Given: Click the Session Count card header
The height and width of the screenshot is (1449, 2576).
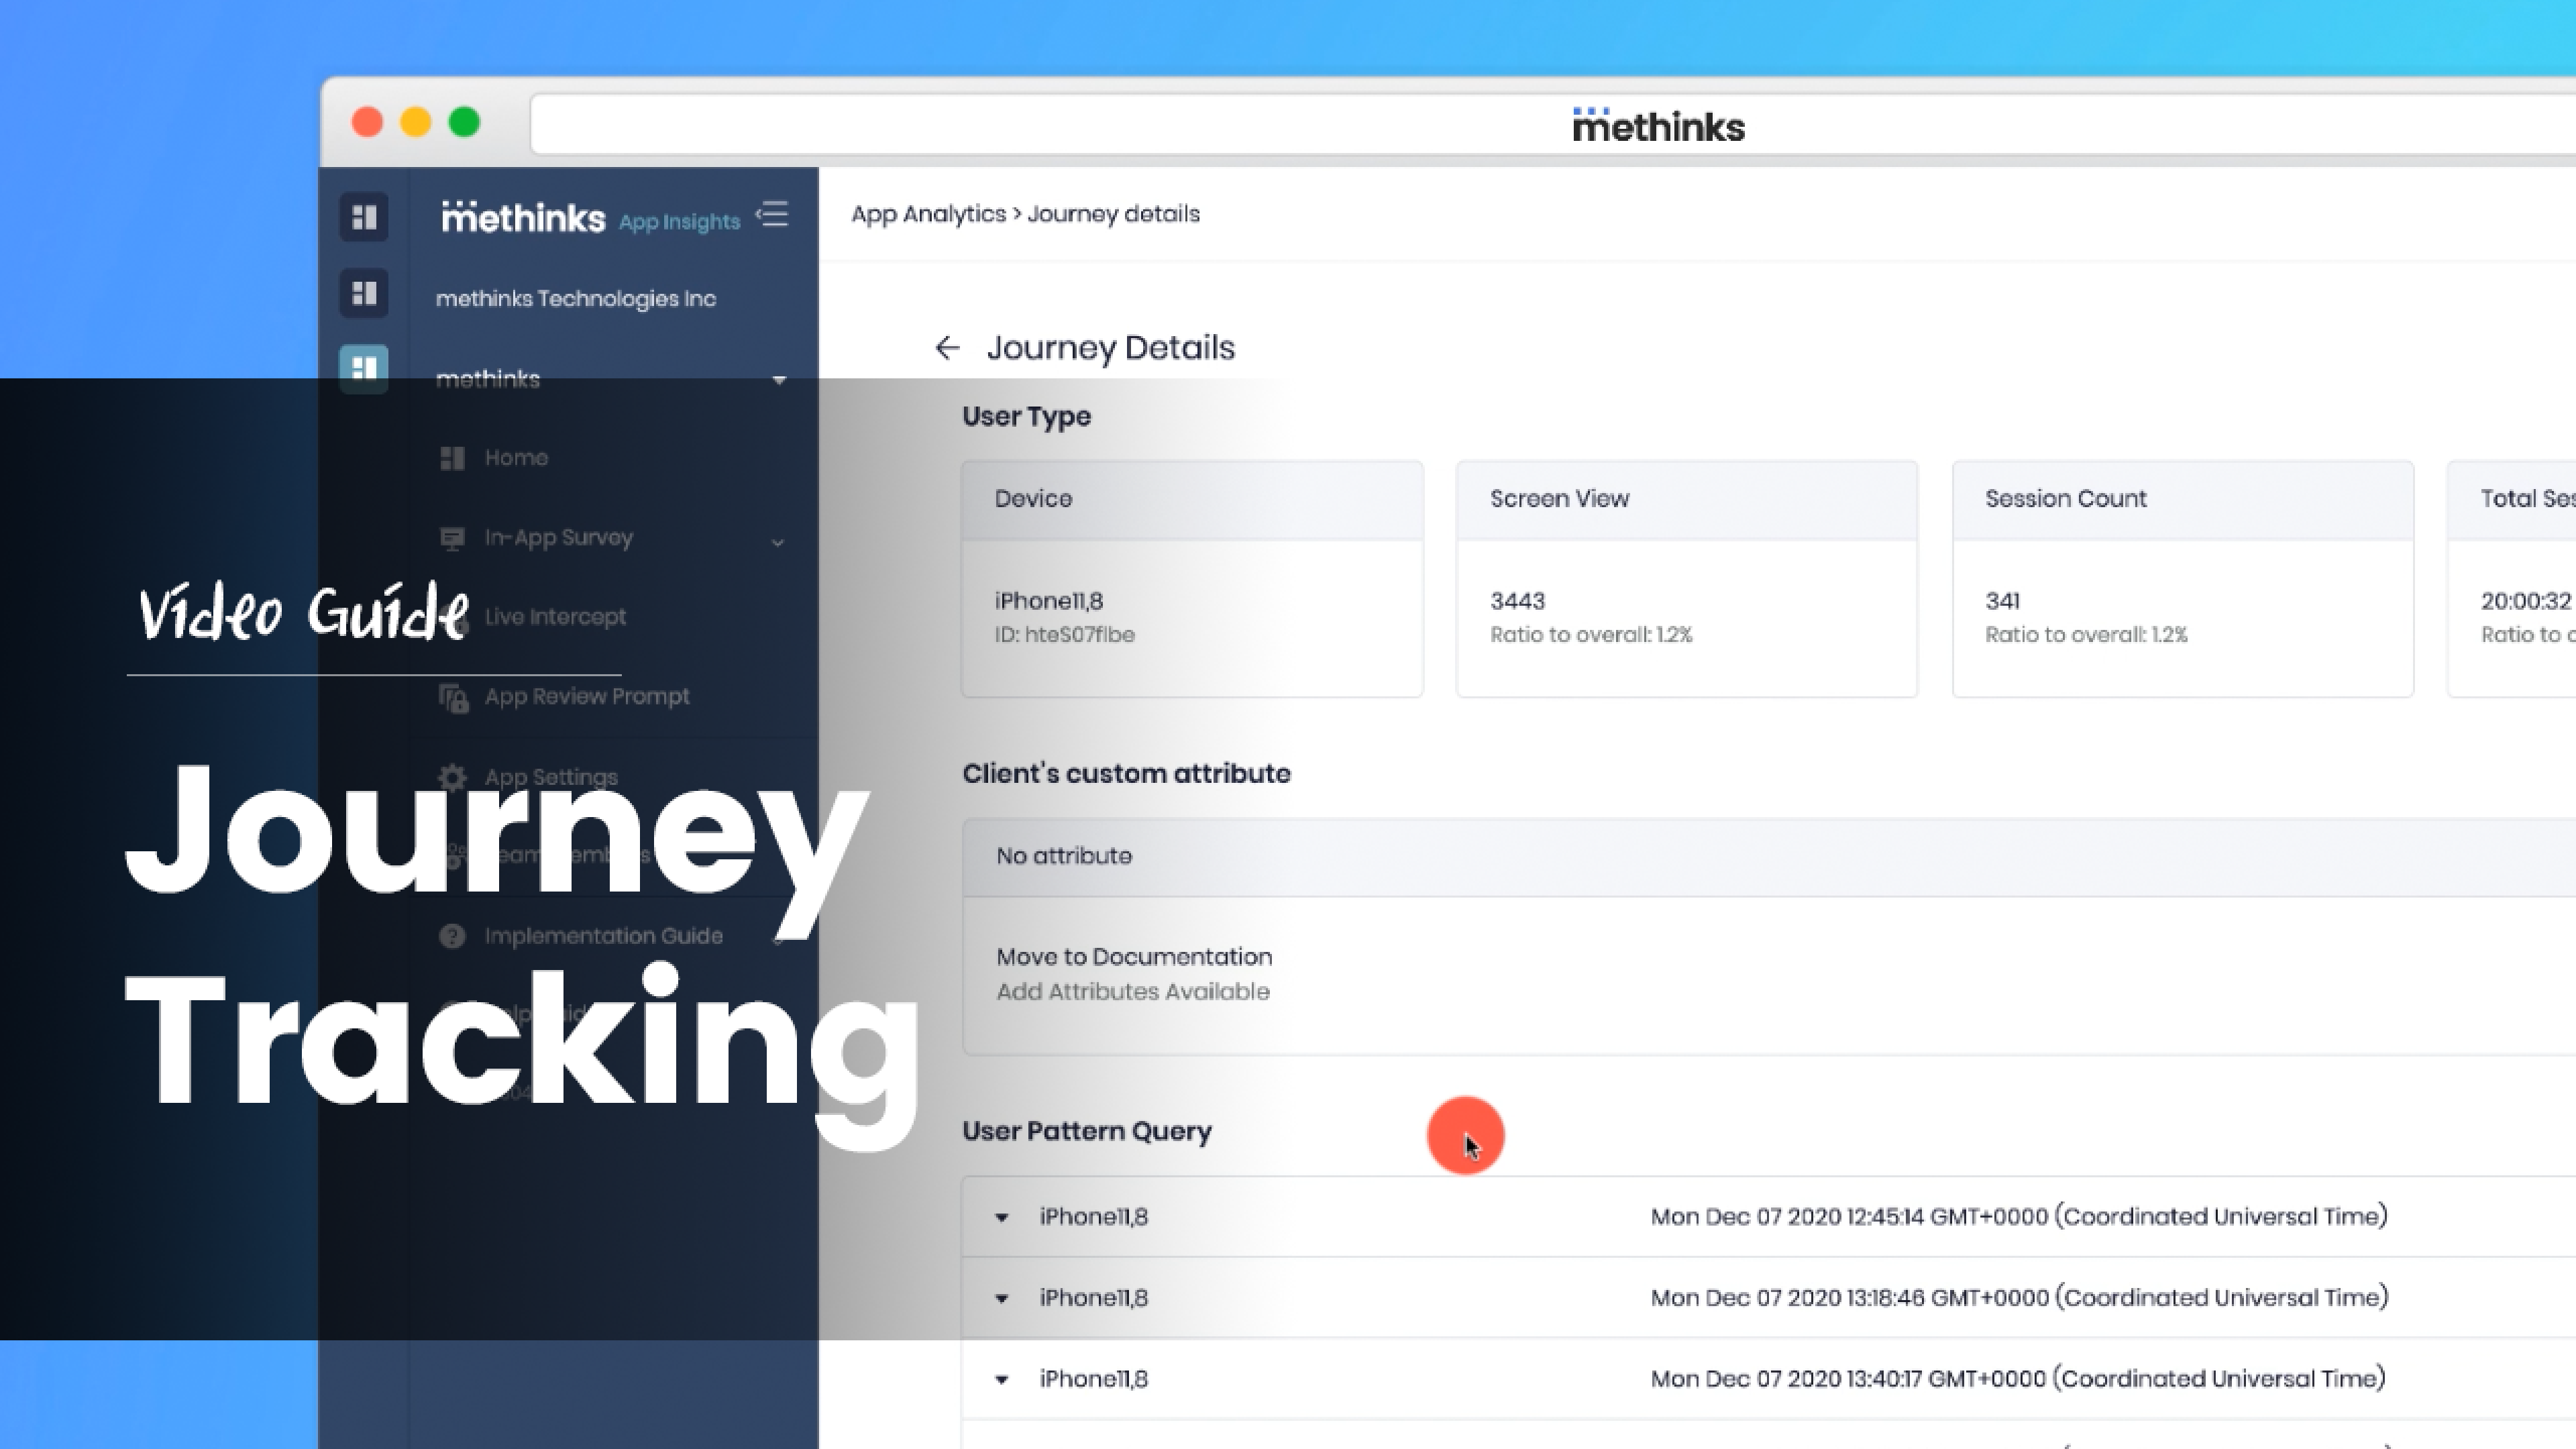Looking at the screenshot, I should pyautogui.click(x=2183, y=499).
